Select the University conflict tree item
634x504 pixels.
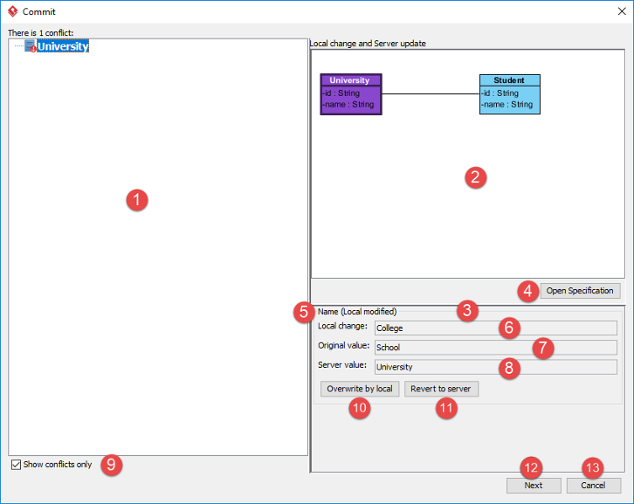click(63, 46)
